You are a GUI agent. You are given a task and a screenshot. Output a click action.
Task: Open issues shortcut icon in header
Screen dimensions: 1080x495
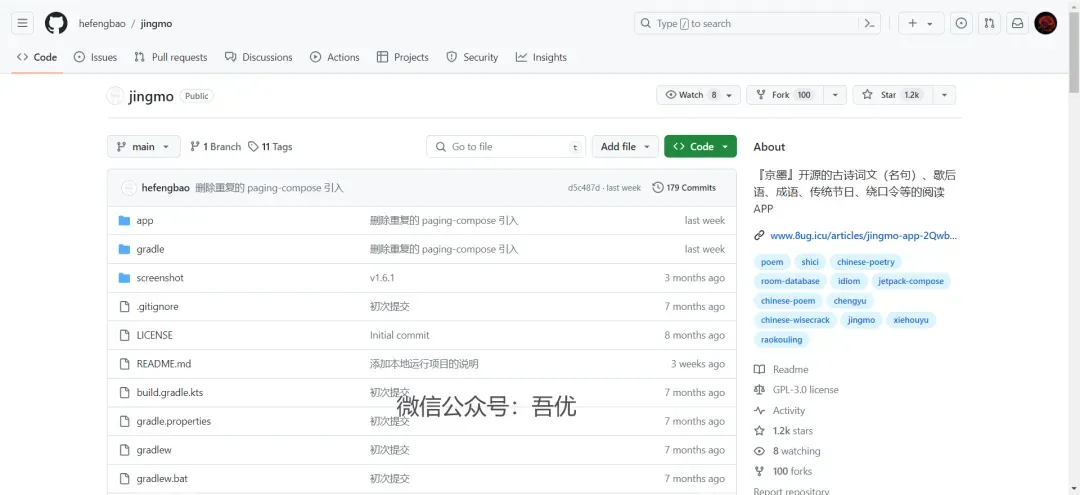(962, 23)
